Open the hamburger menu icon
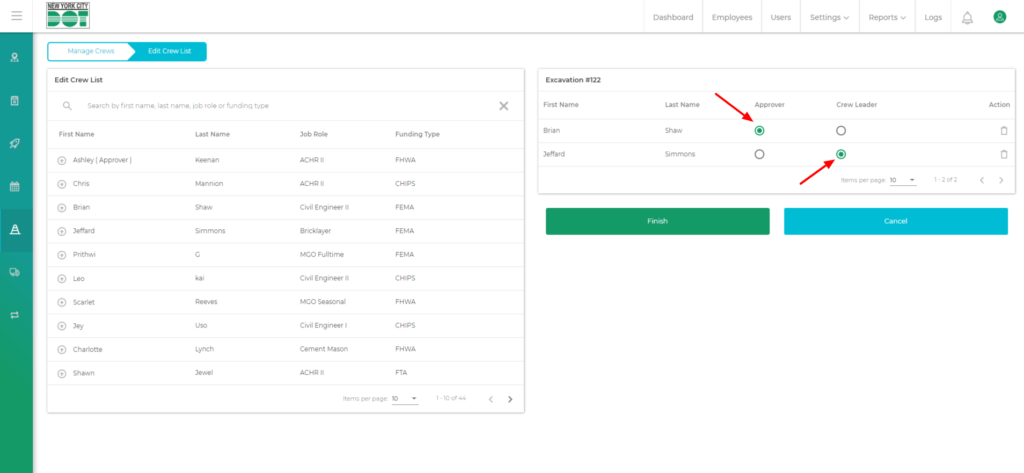 point(16,16)
